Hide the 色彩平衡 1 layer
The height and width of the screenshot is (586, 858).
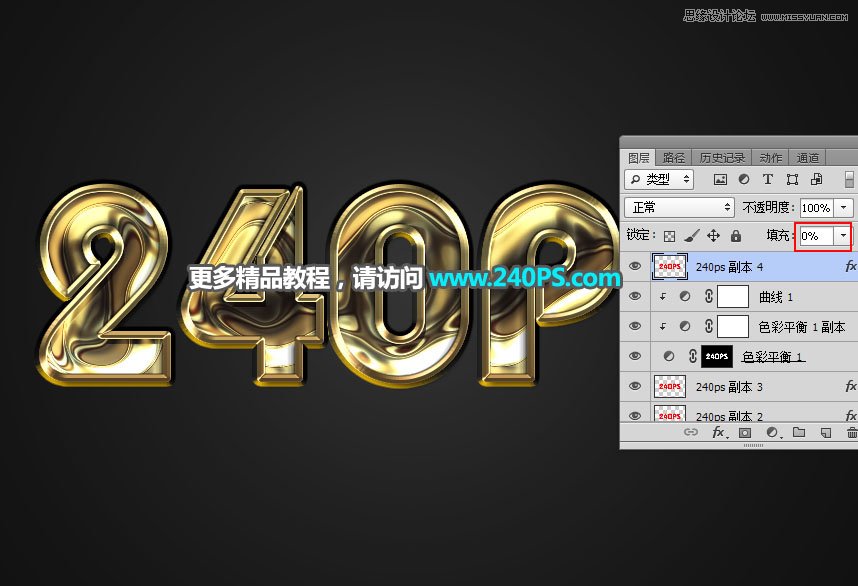635,356
